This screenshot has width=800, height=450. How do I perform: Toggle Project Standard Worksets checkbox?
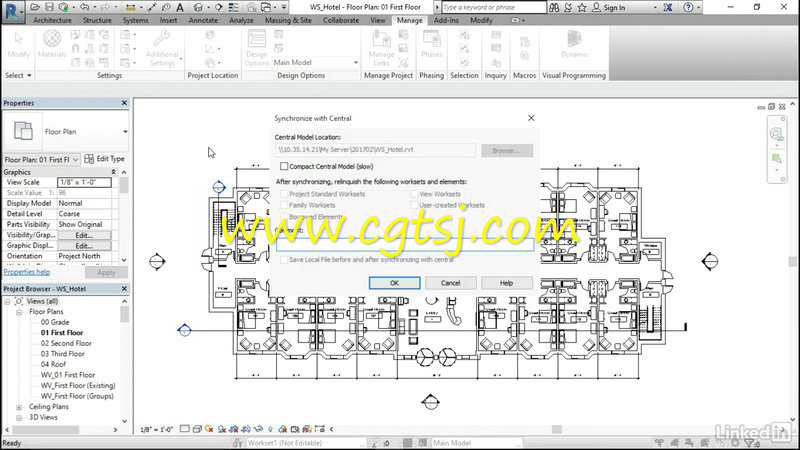tap(284, 194)
